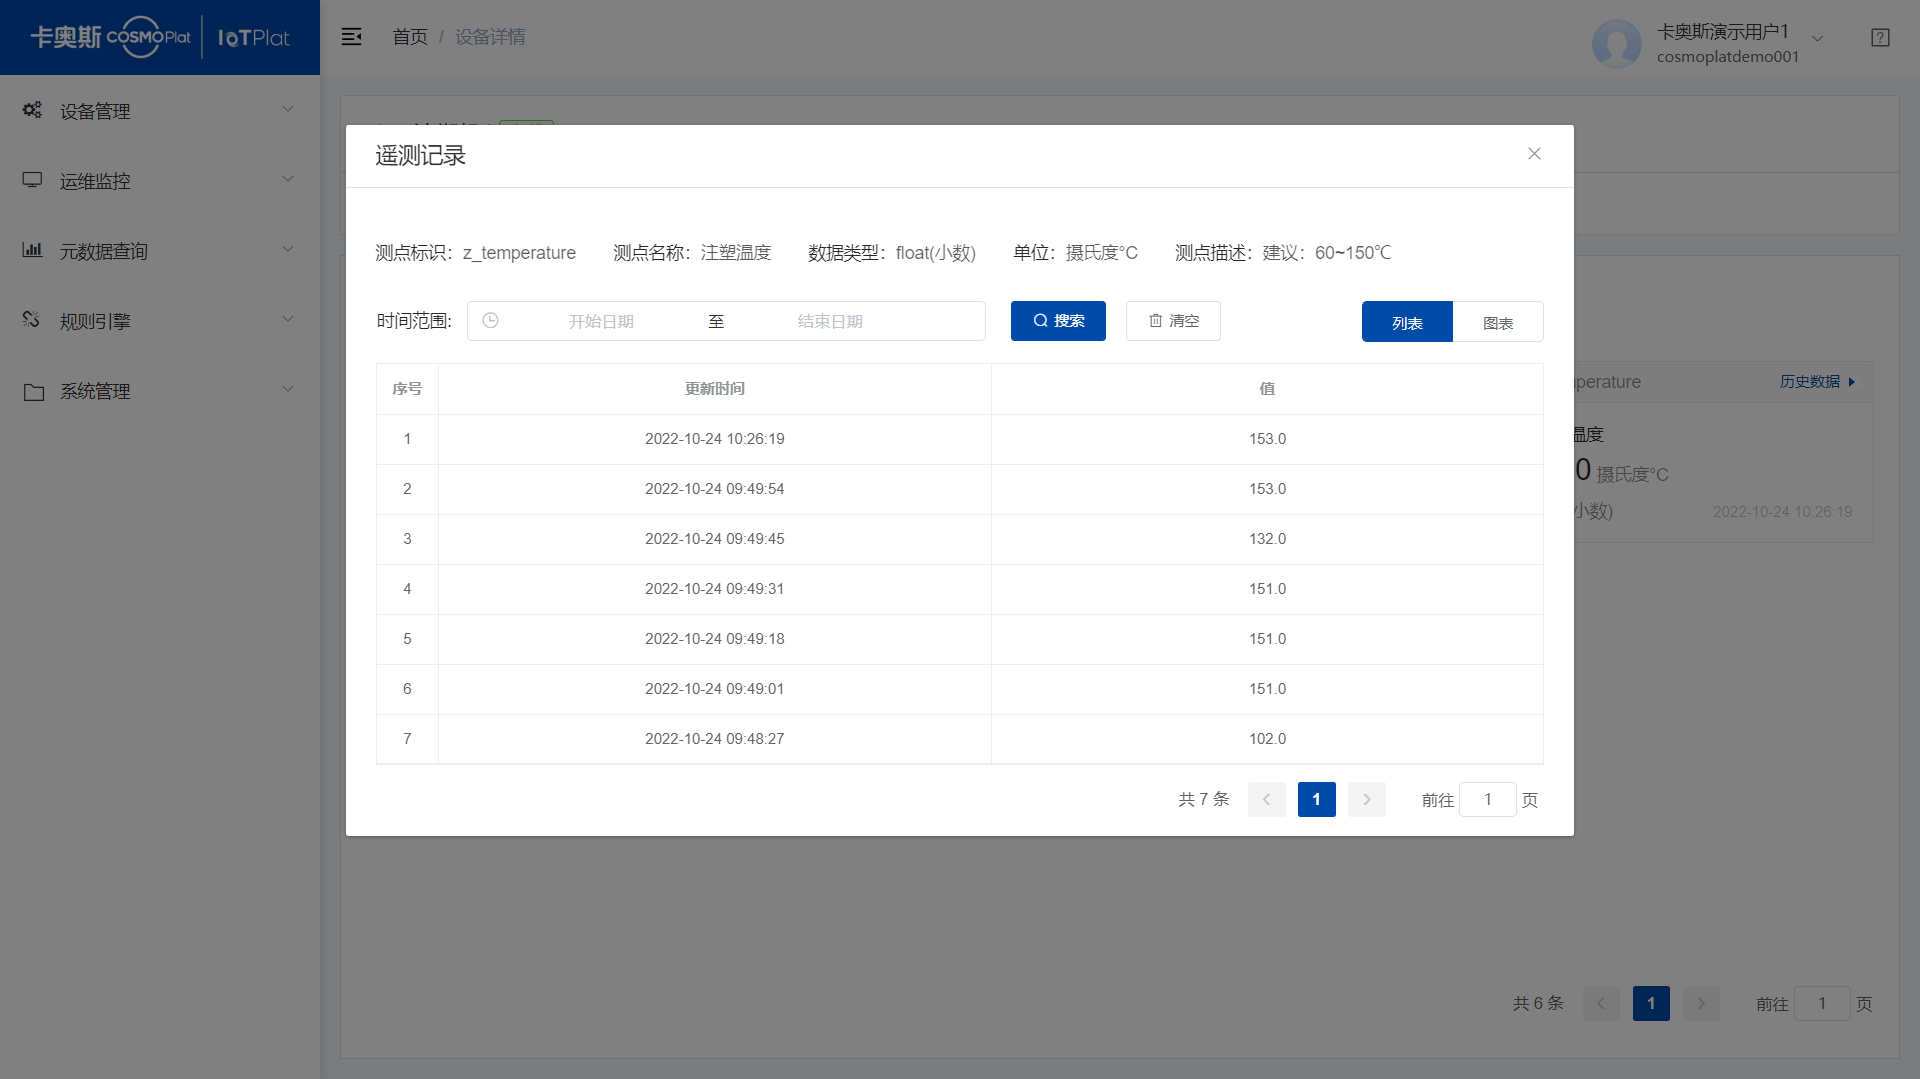Click dialog pagination previous page arrow
This screenshot has height=1079, width=1920.
[1266, 799]
